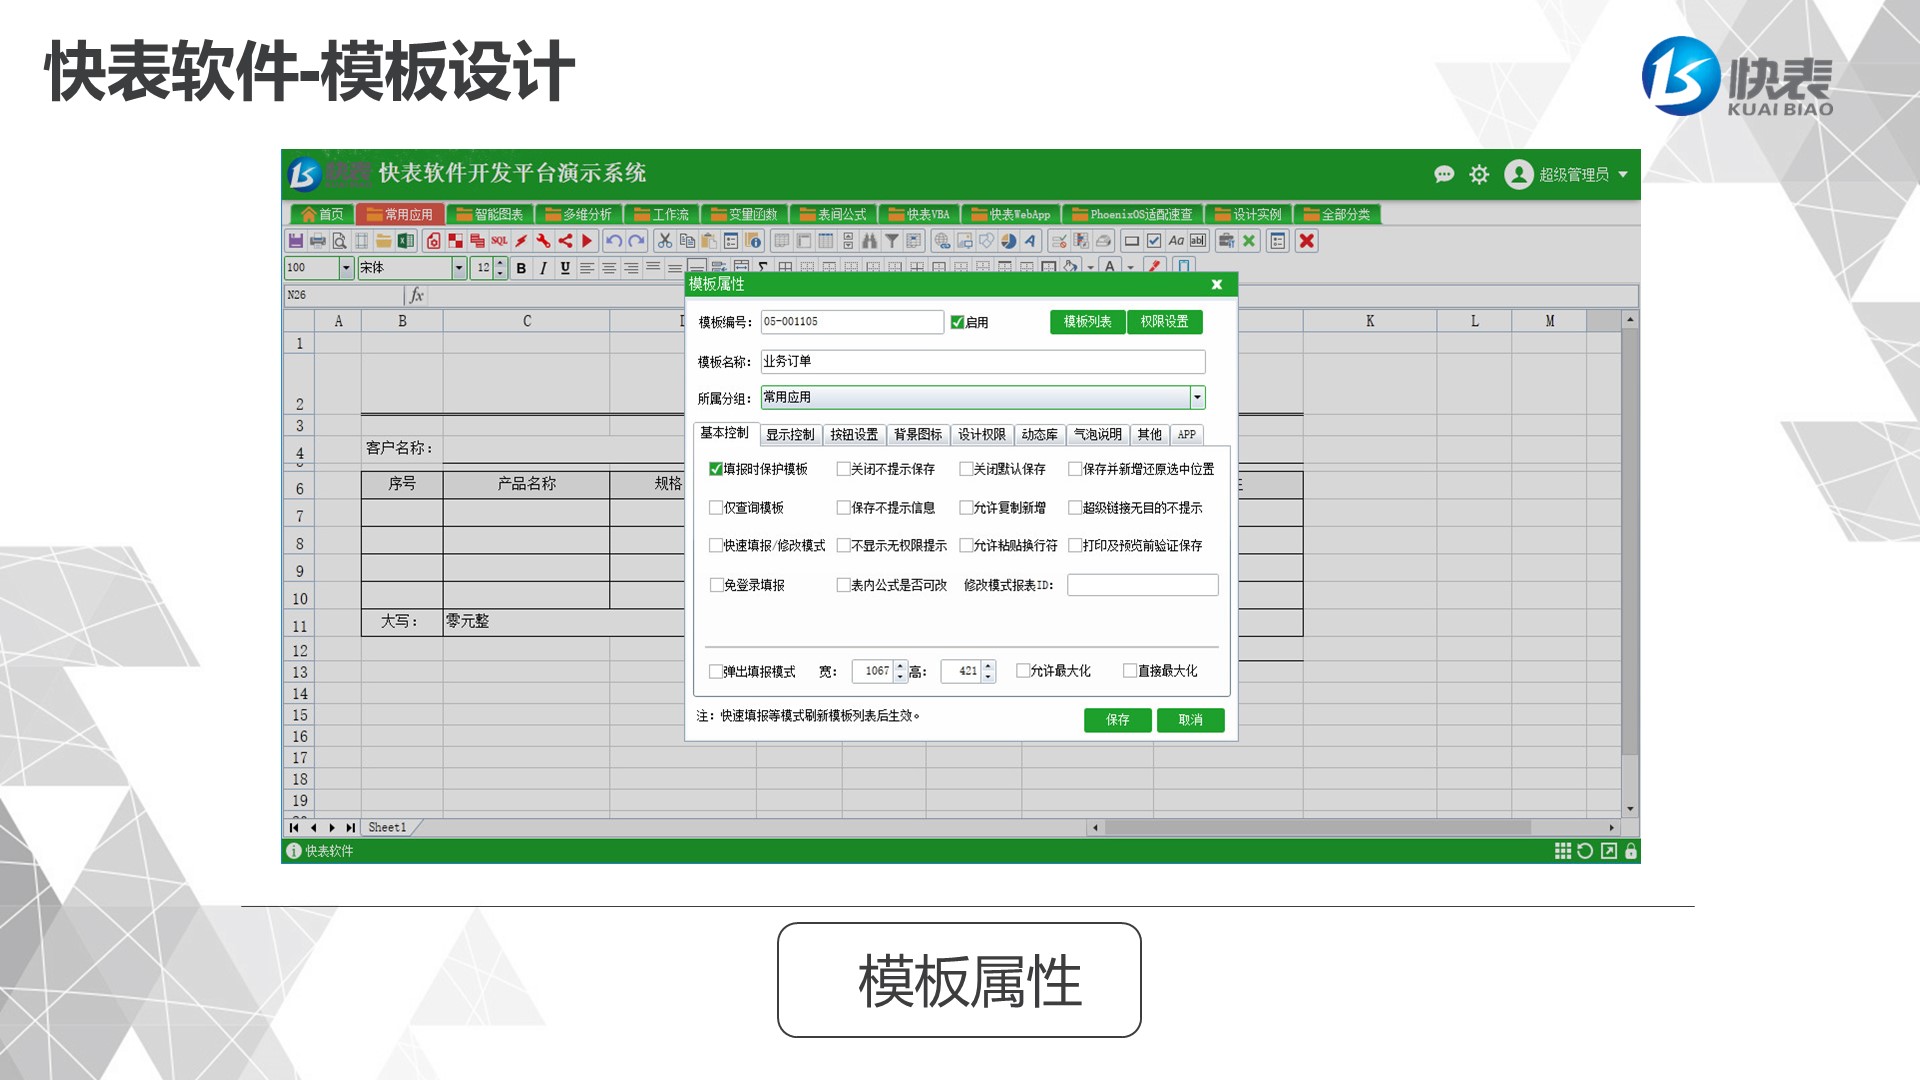Toggle Italic formatting
1920x1080 pixels.
[x=543, y=268]
